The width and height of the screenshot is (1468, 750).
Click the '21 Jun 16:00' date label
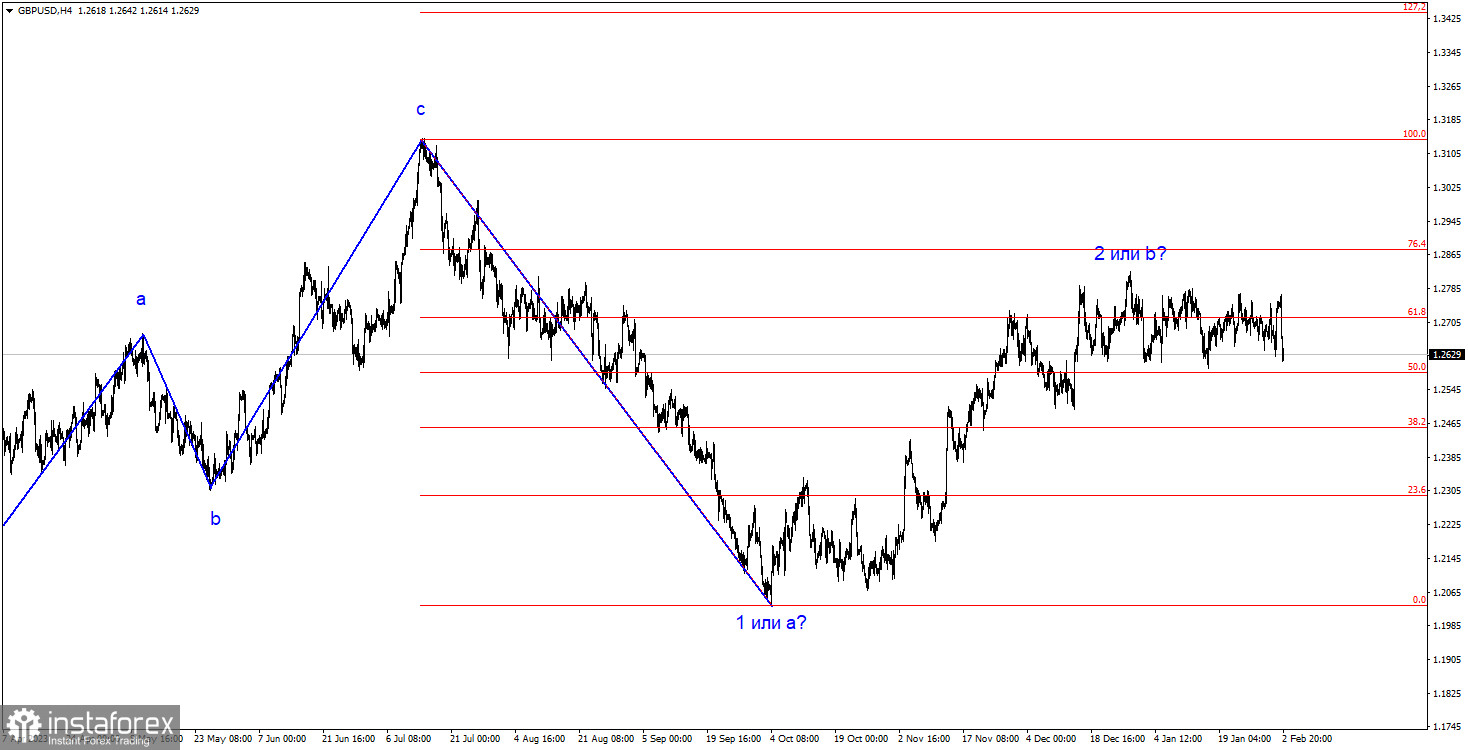tap(351, 739)
